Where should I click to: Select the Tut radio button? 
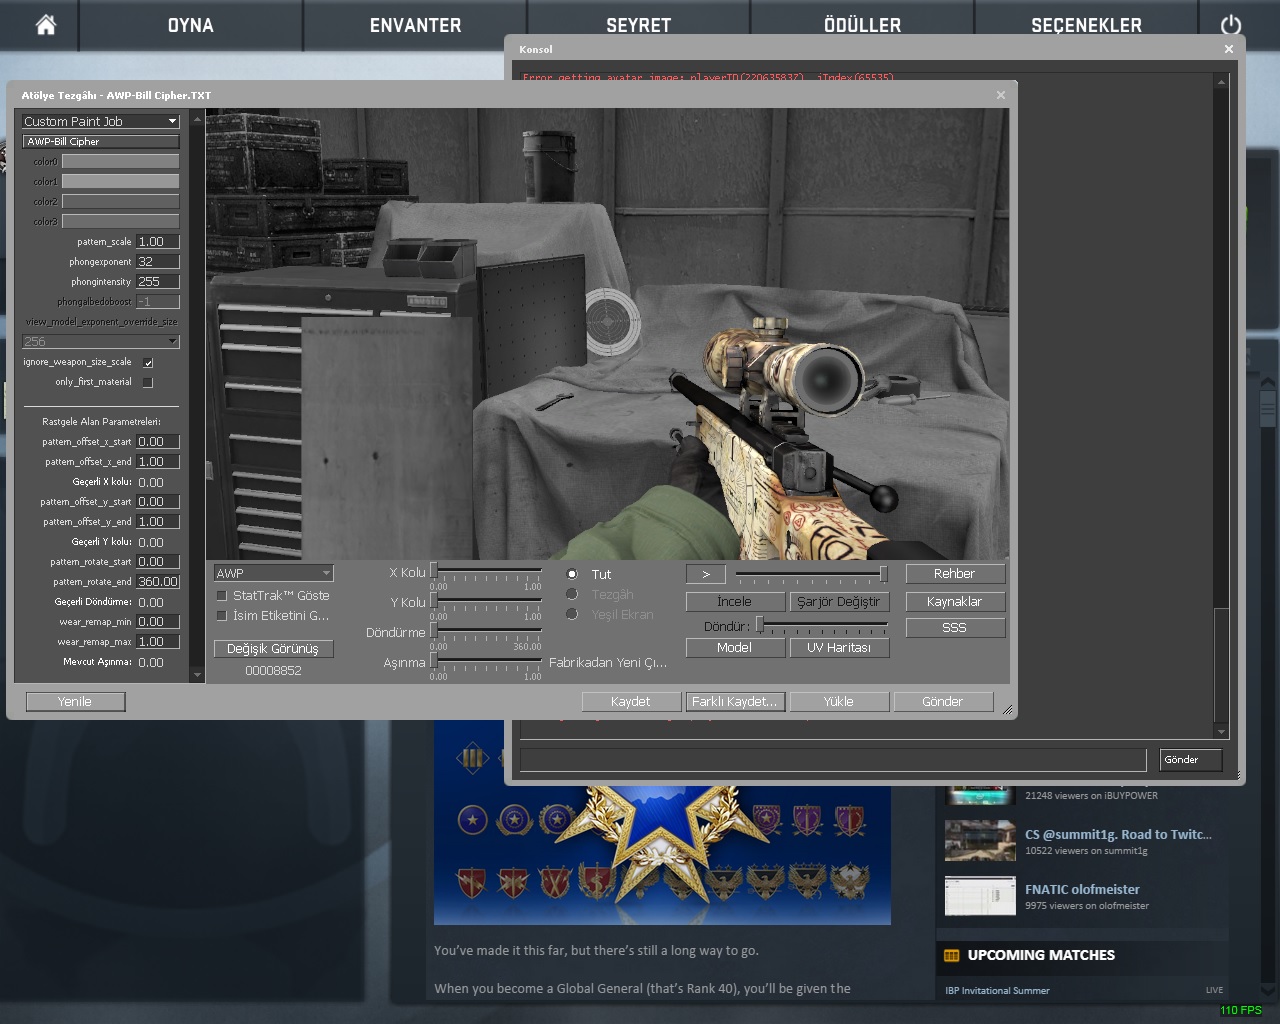click(x=572, y=574)
